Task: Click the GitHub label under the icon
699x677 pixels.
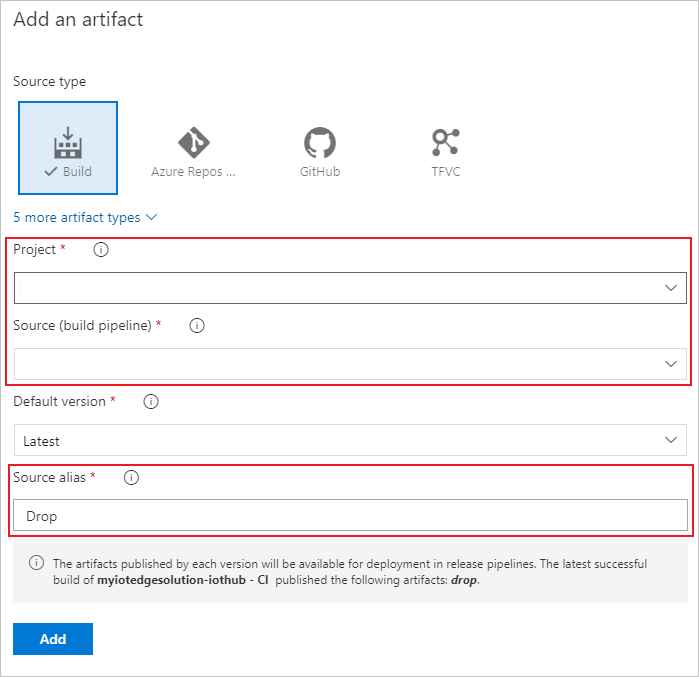Action: (320, 171)
